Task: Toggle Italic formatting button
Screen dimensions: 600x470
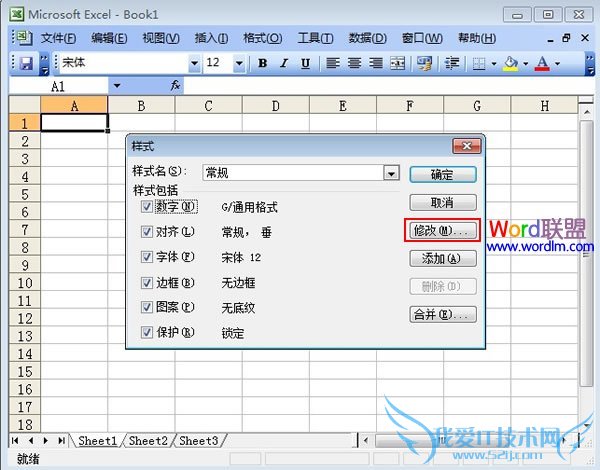Action: pyautogui.click(x=284, y=63)
